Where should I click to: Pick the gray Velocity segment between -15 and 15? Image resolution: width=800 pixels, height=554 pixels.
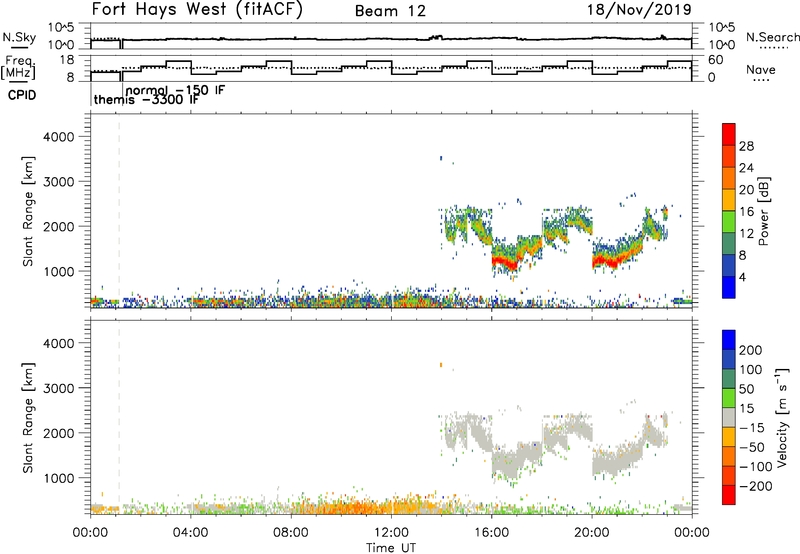coord(729,417)
